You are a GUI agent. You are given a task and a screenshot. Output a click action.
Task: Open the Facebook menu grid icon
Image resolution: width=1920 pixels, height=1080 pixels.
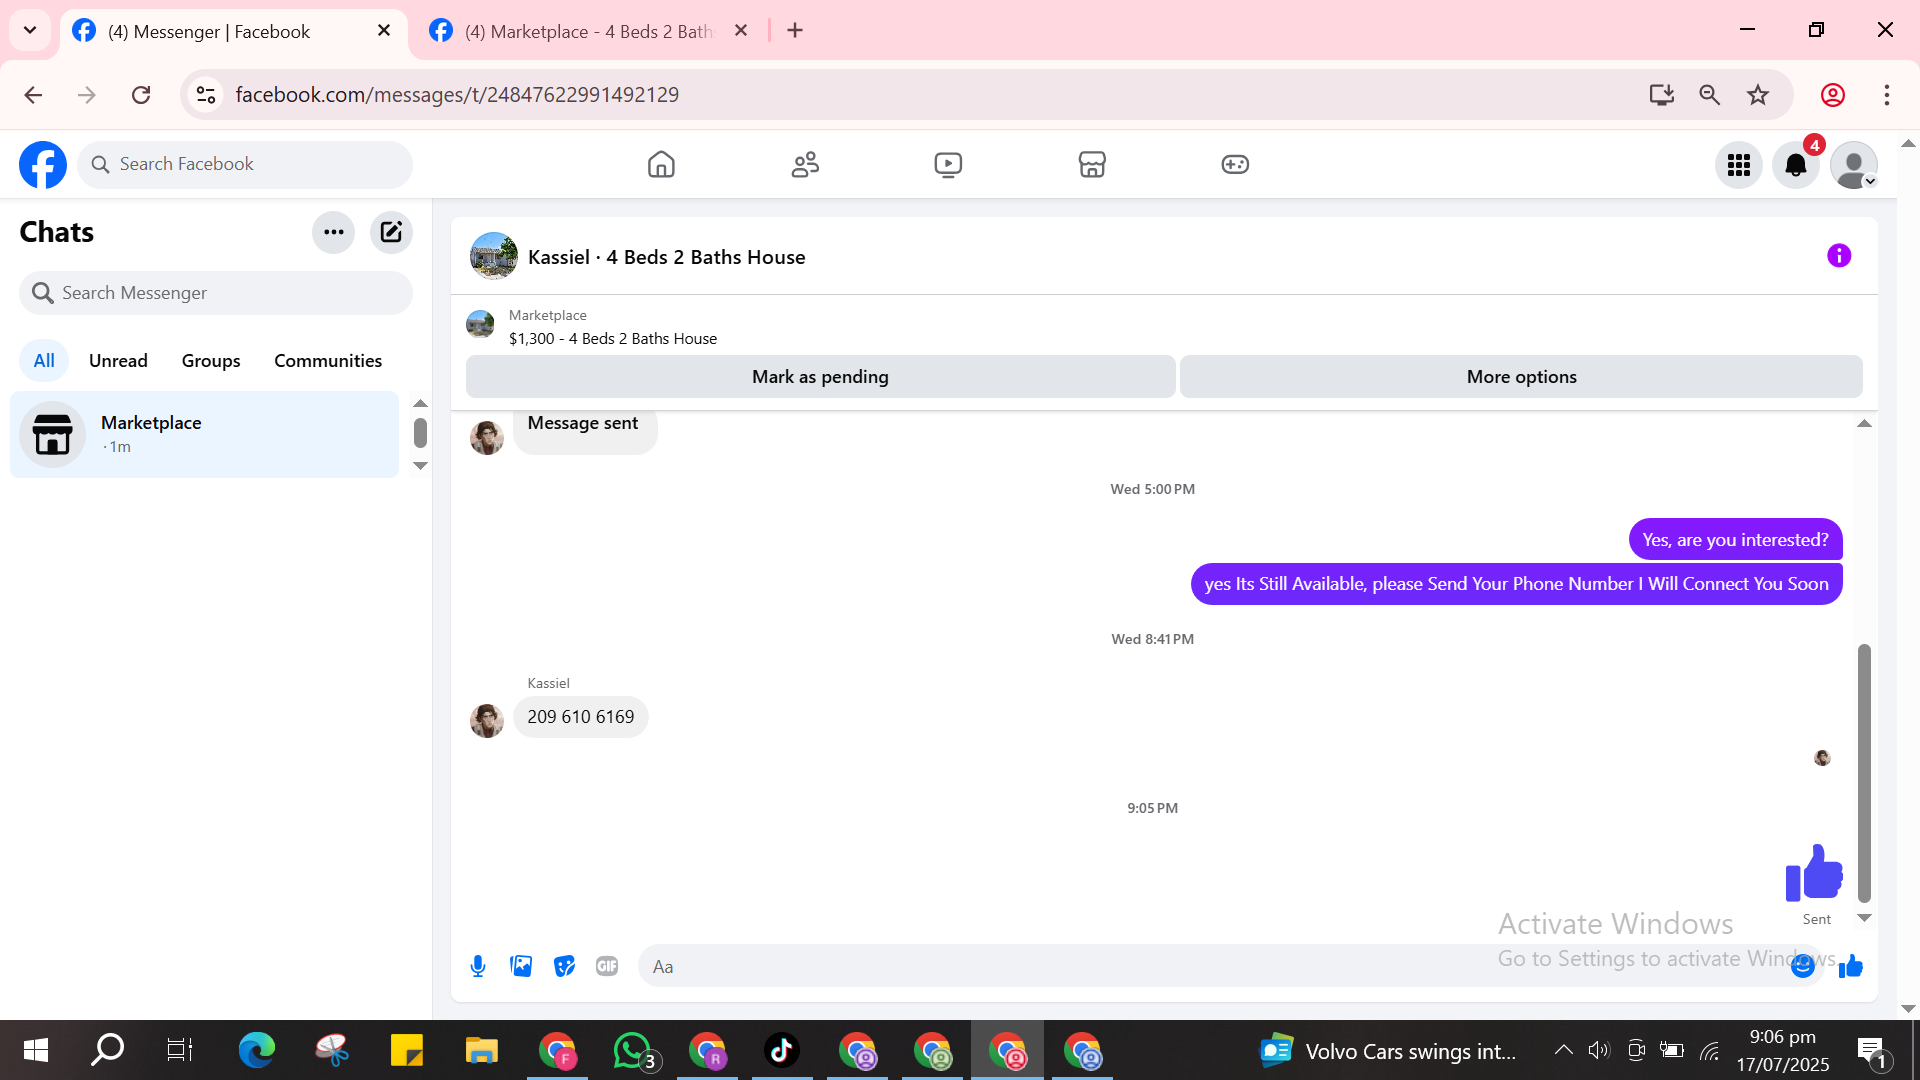click(1739, 165)
